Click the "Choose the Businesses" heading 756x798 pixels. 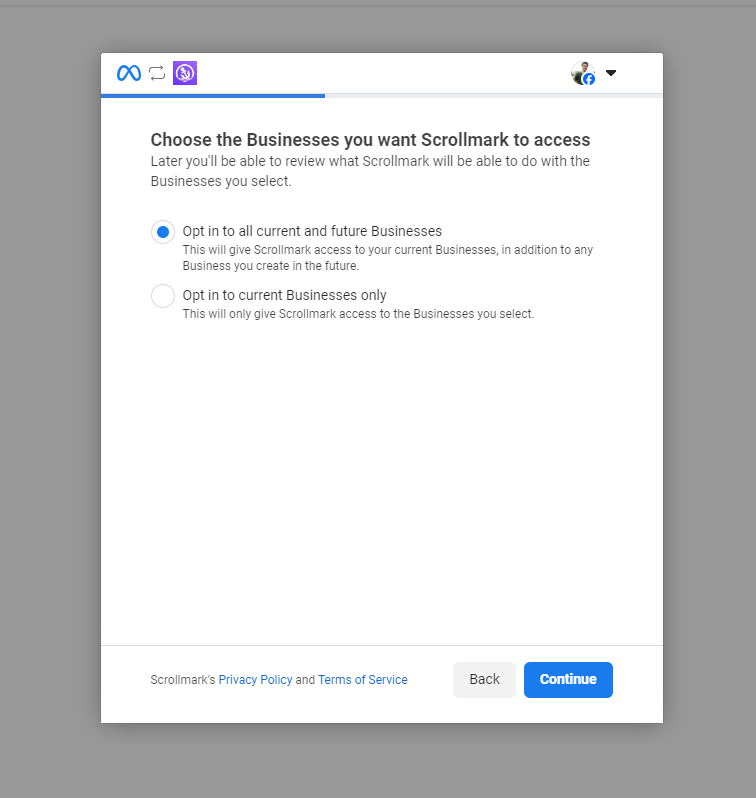(x=370, y=140)
